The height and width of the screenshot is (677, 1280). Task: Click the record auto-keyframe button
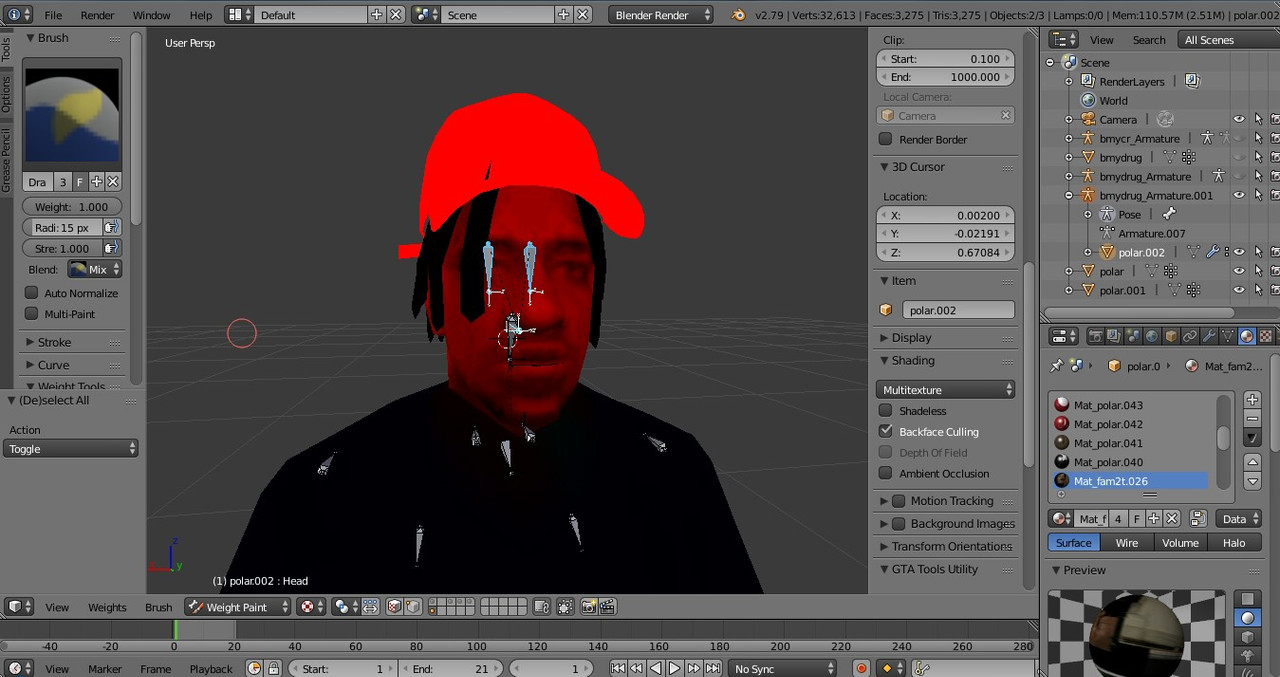pyautogui.click(x=861, y=668)
